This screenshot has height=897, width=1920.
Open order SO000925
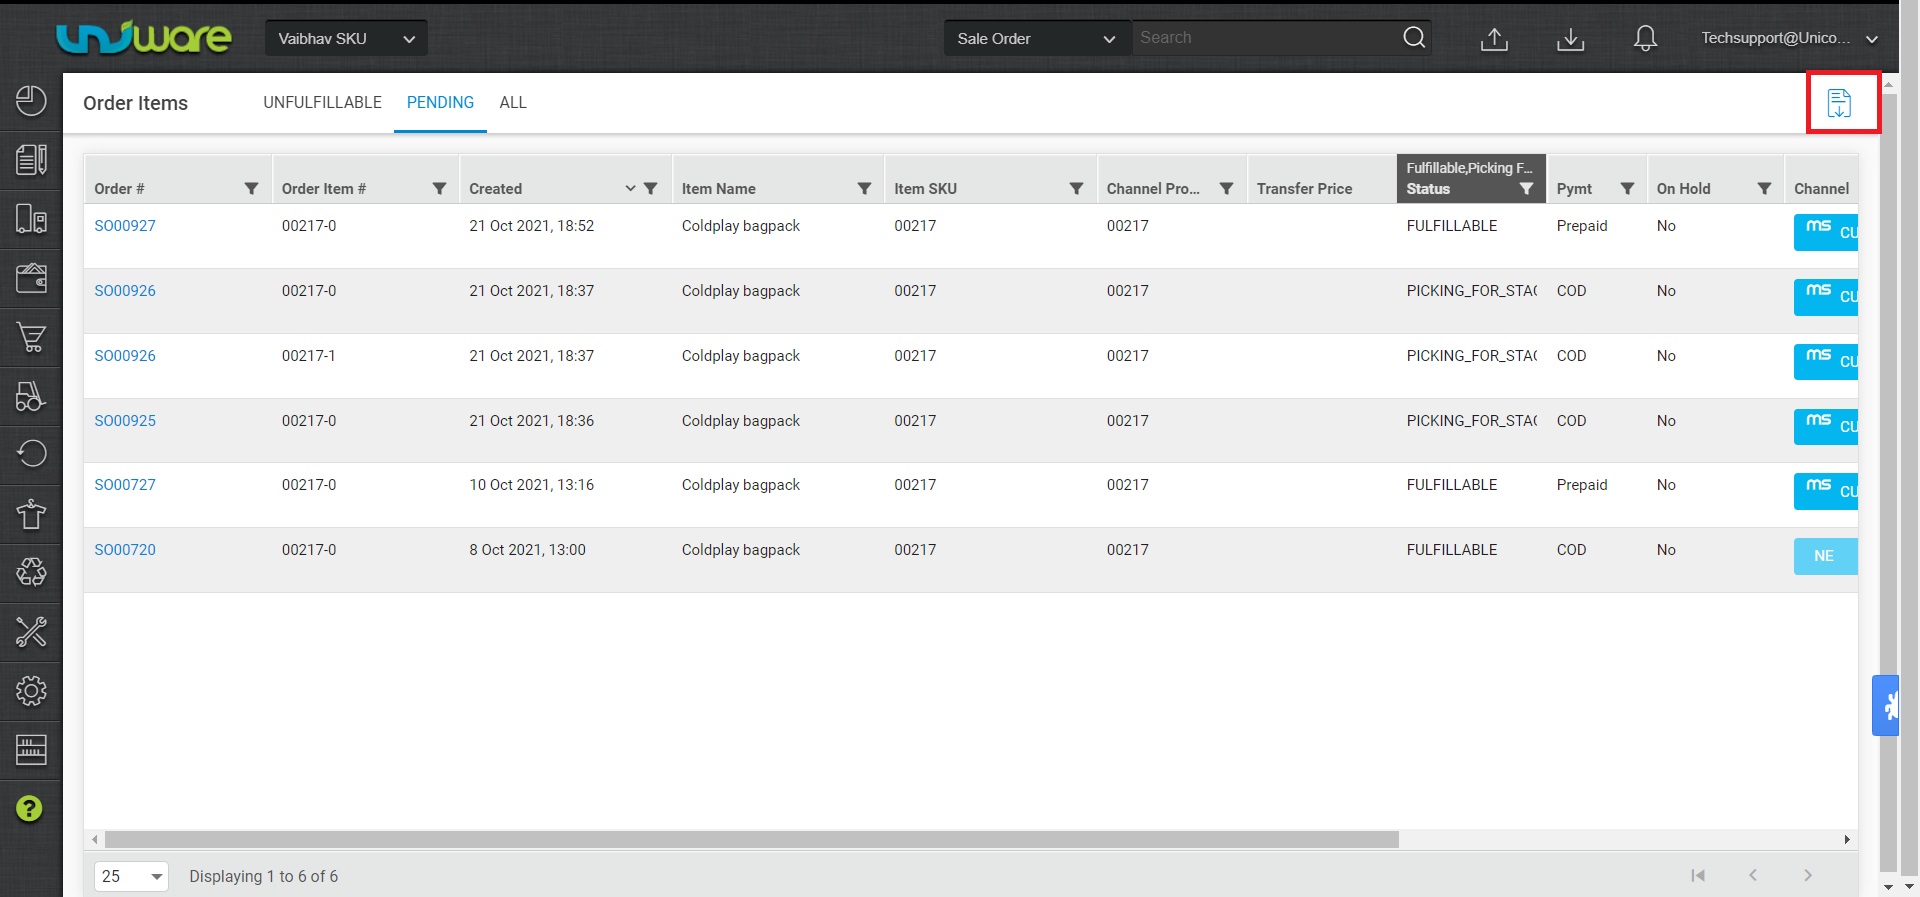(125, 421)
